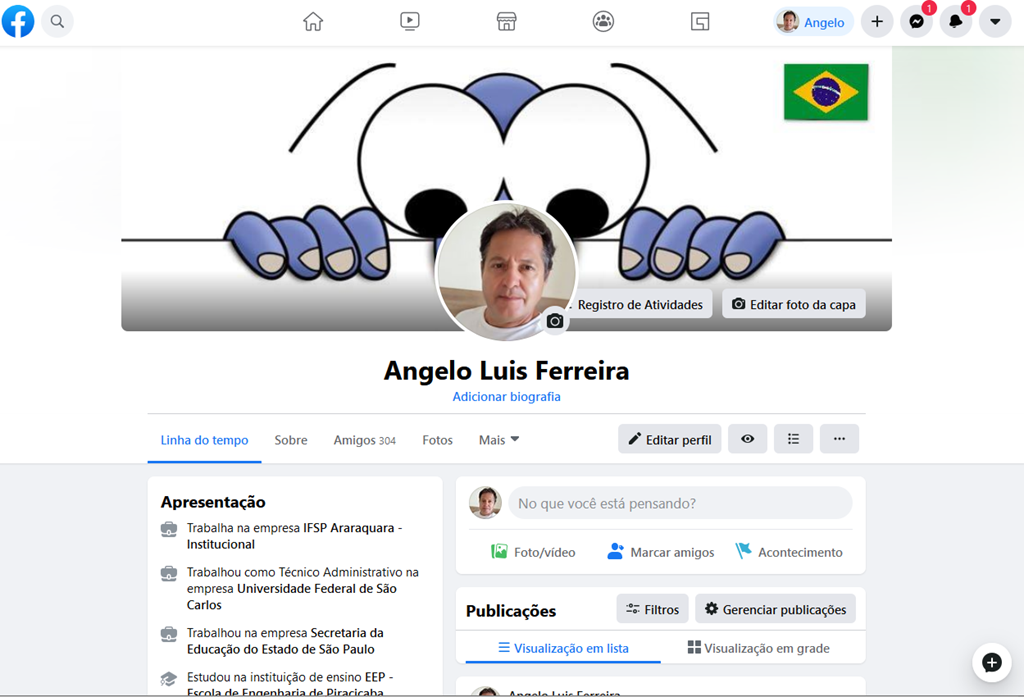
Task: Open Registro de Atividades
Action: pos(639,304)
